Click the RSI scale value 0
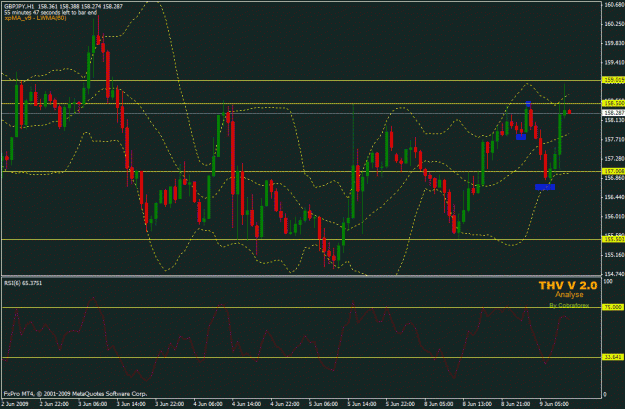Image resolution: width=625 pixels, height=409 pixels. [x=605, y=394]
